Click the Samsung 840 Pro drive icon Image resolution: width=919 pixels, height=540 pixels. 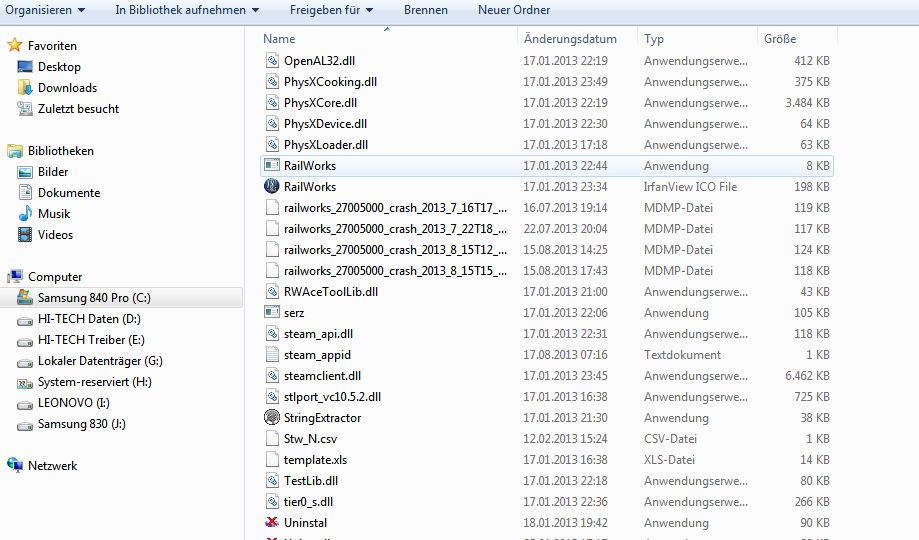25,297
